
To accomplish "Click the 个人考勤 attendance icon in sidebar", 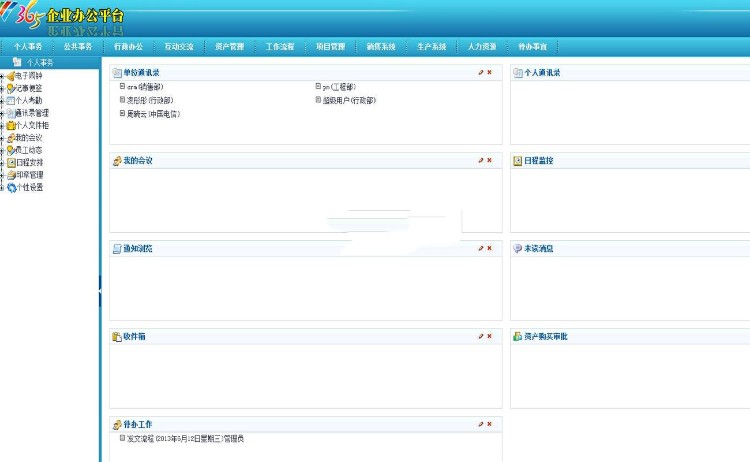I will tap(11, 101).
